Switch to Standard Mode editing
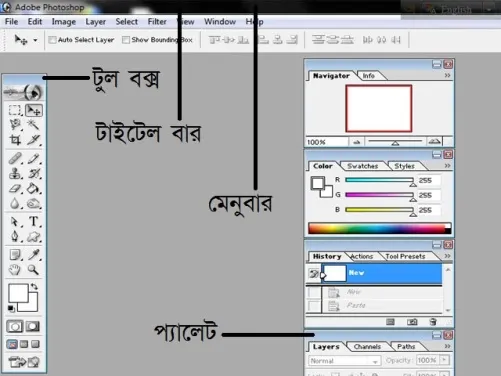The width and height of the screenshot is (501, 376). pos(15,326)
